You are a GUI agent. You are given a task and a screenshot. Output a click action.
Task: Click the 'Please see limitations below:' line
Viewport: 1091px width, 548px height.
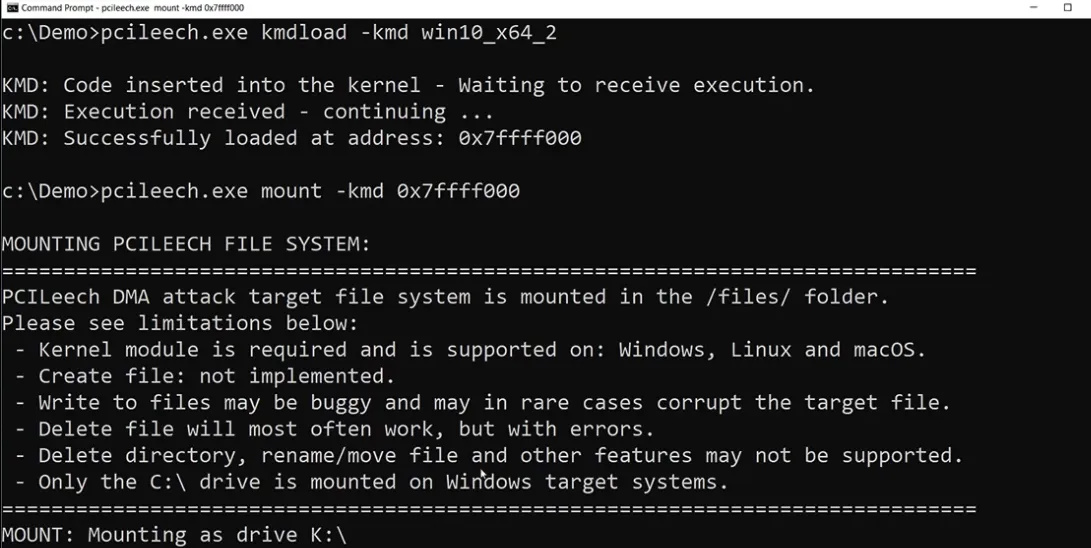pos(180,323)
